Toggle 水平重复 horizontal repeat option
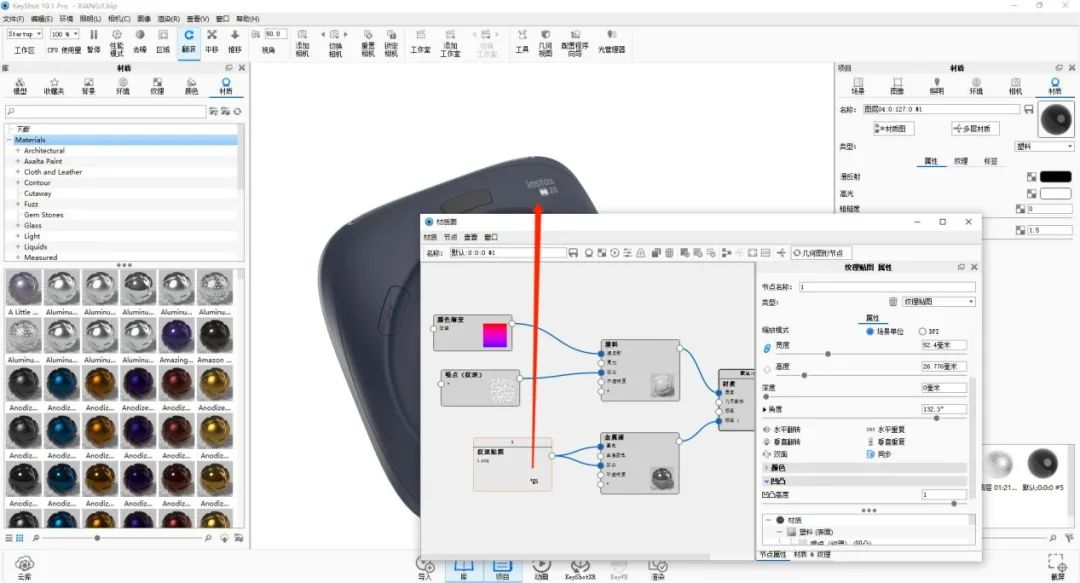 click(x=886, y=429)
